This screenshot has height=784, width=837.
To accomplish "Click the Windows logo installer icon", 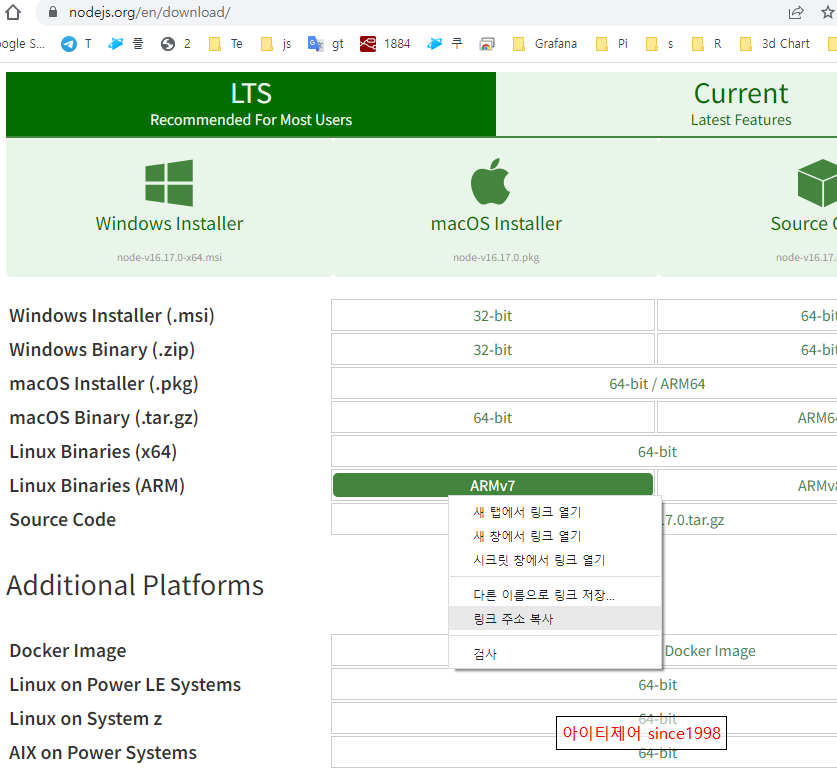I will 169,183.
